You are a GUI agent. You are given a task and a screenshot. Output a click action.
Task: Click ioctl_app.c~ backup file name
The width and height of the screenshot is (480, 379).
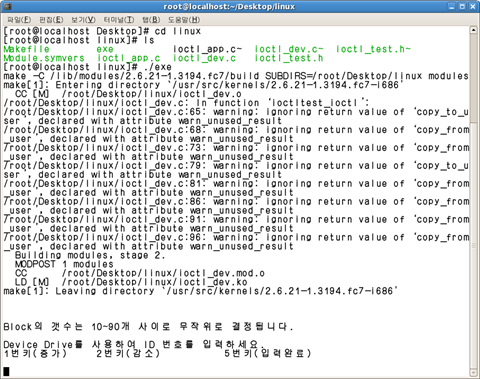pyautogui.click(x=207, y=49)
